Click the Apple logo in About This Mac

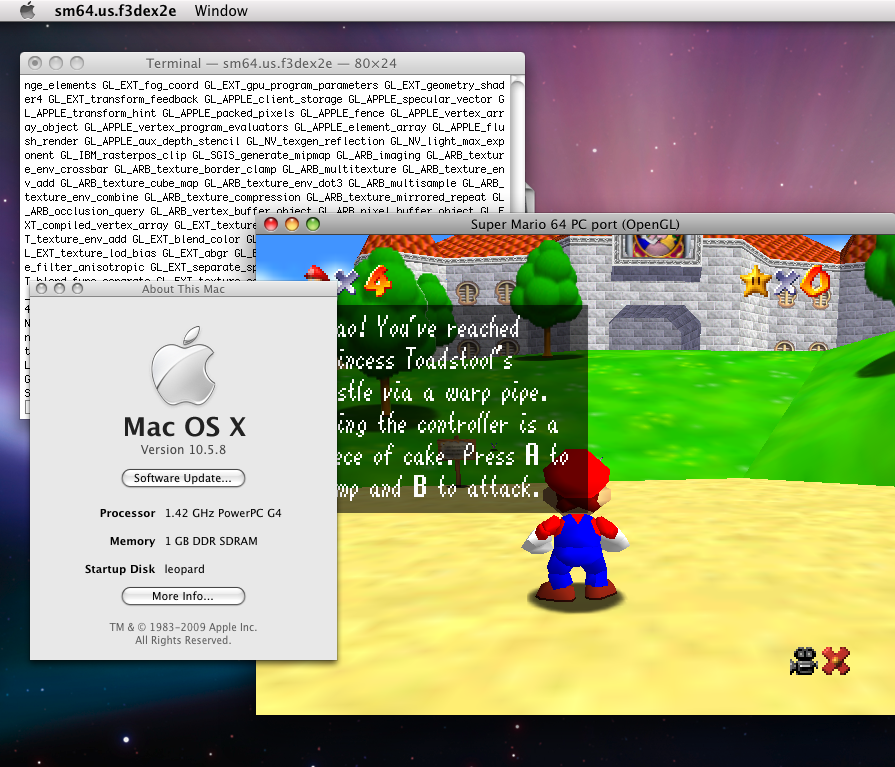click(183, 365)
